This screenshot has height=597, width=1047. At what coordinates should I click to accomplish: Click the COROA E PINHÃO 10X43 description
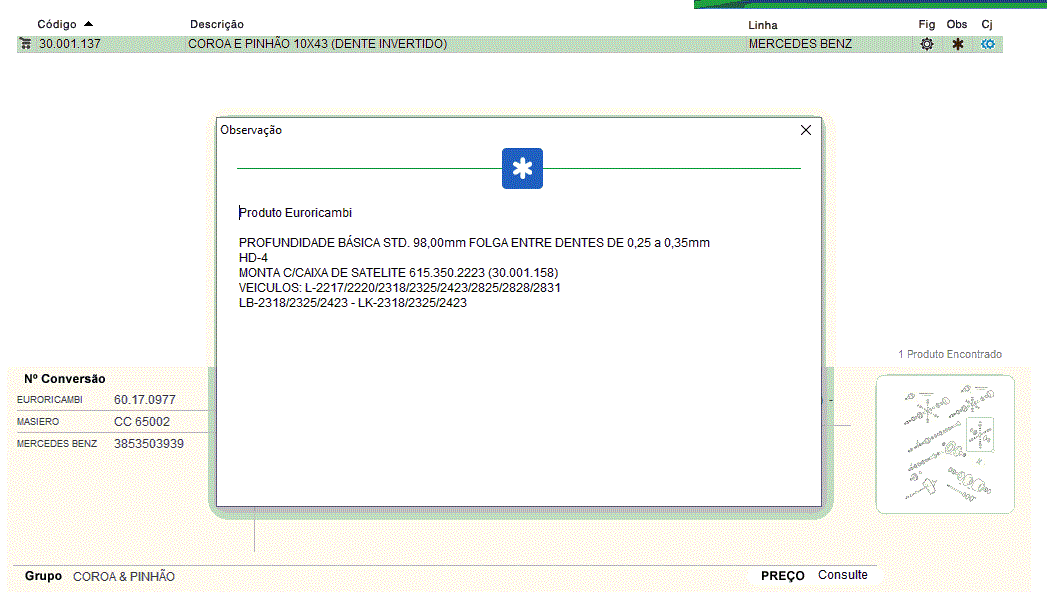(317, 44)
